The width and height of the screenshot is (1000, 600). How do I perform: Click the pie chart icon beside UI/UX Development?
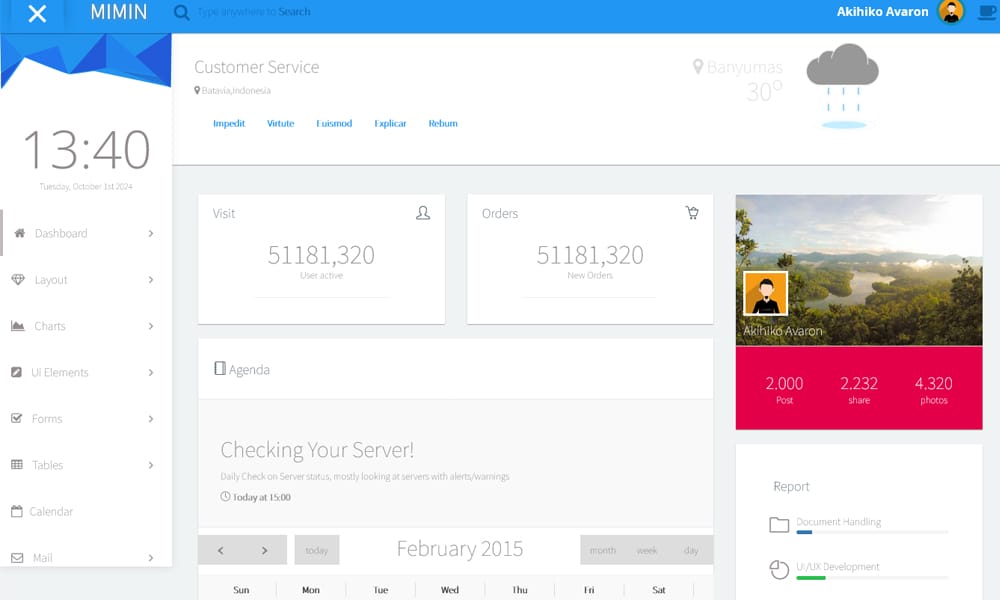tap(779, 569)
